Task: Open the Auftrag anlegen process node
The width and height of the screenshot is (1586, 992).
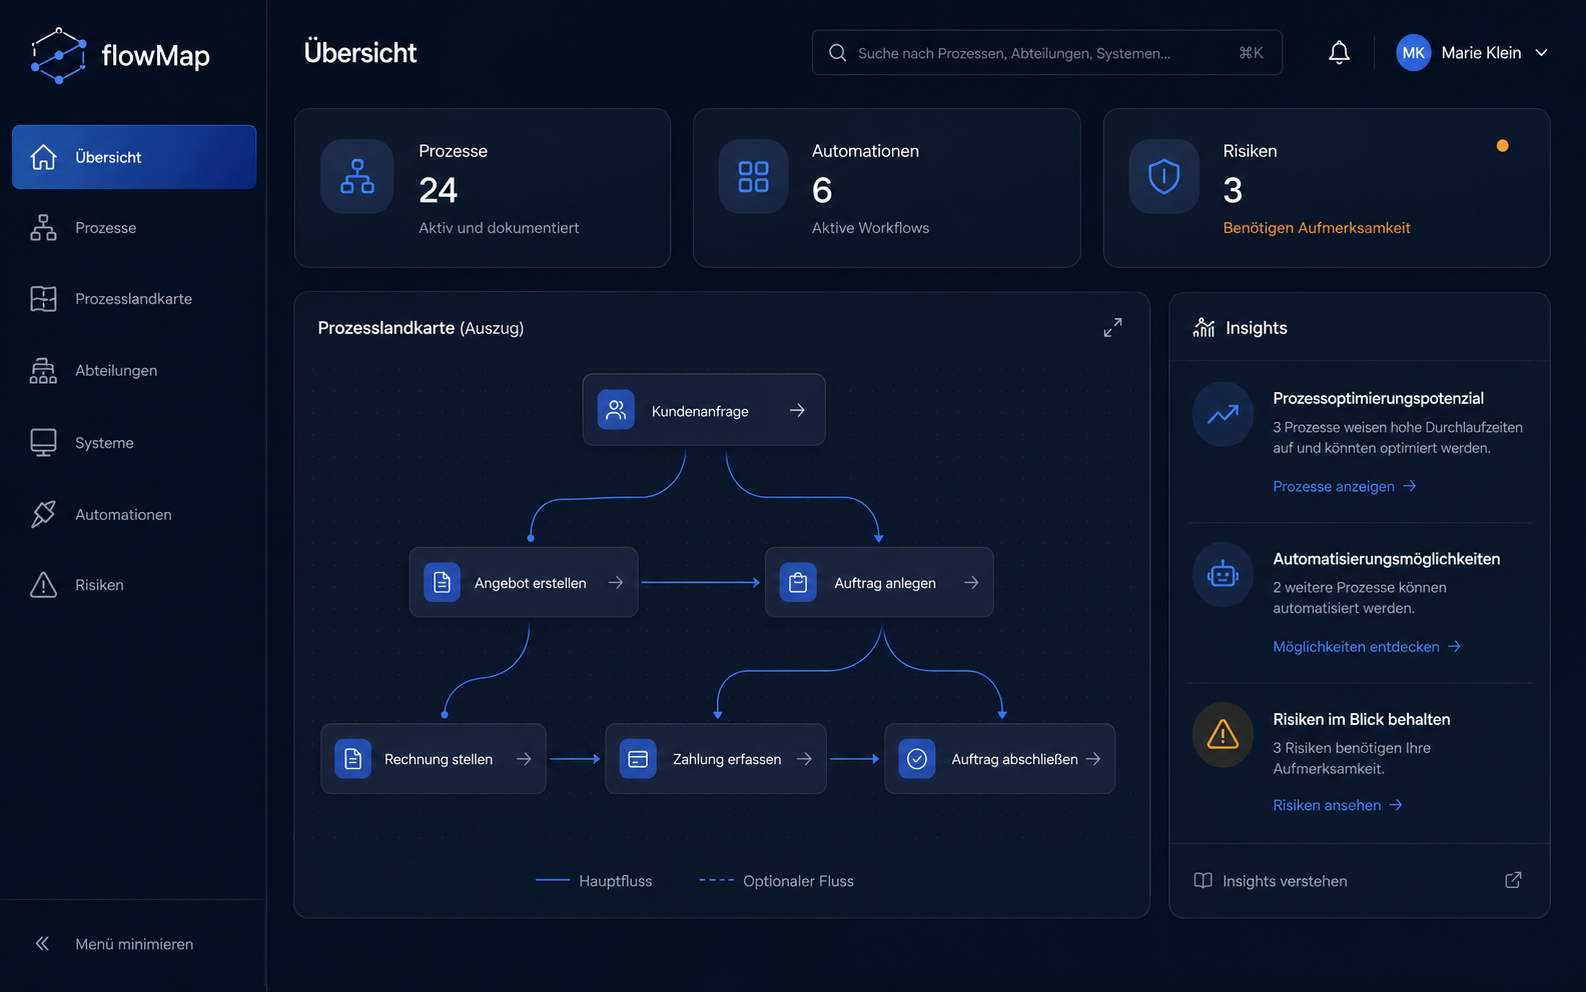Action: [879, 582]
